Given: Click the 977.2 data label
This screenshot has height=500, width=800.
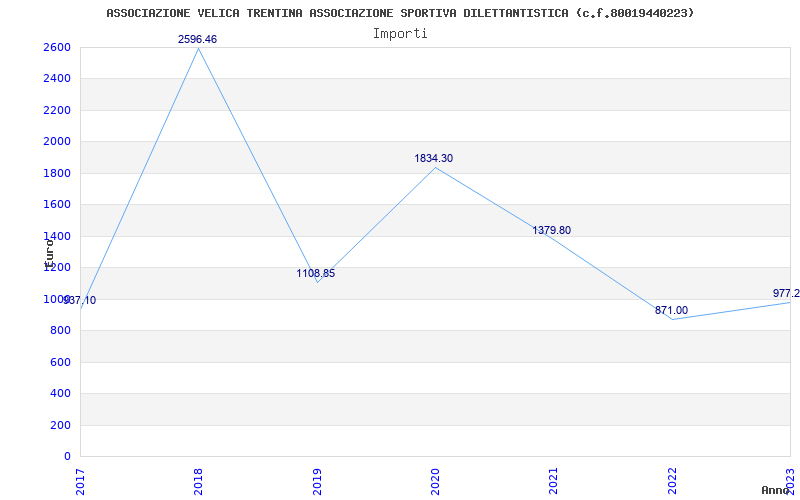Looking at the screenshot, I should [786, 294].
